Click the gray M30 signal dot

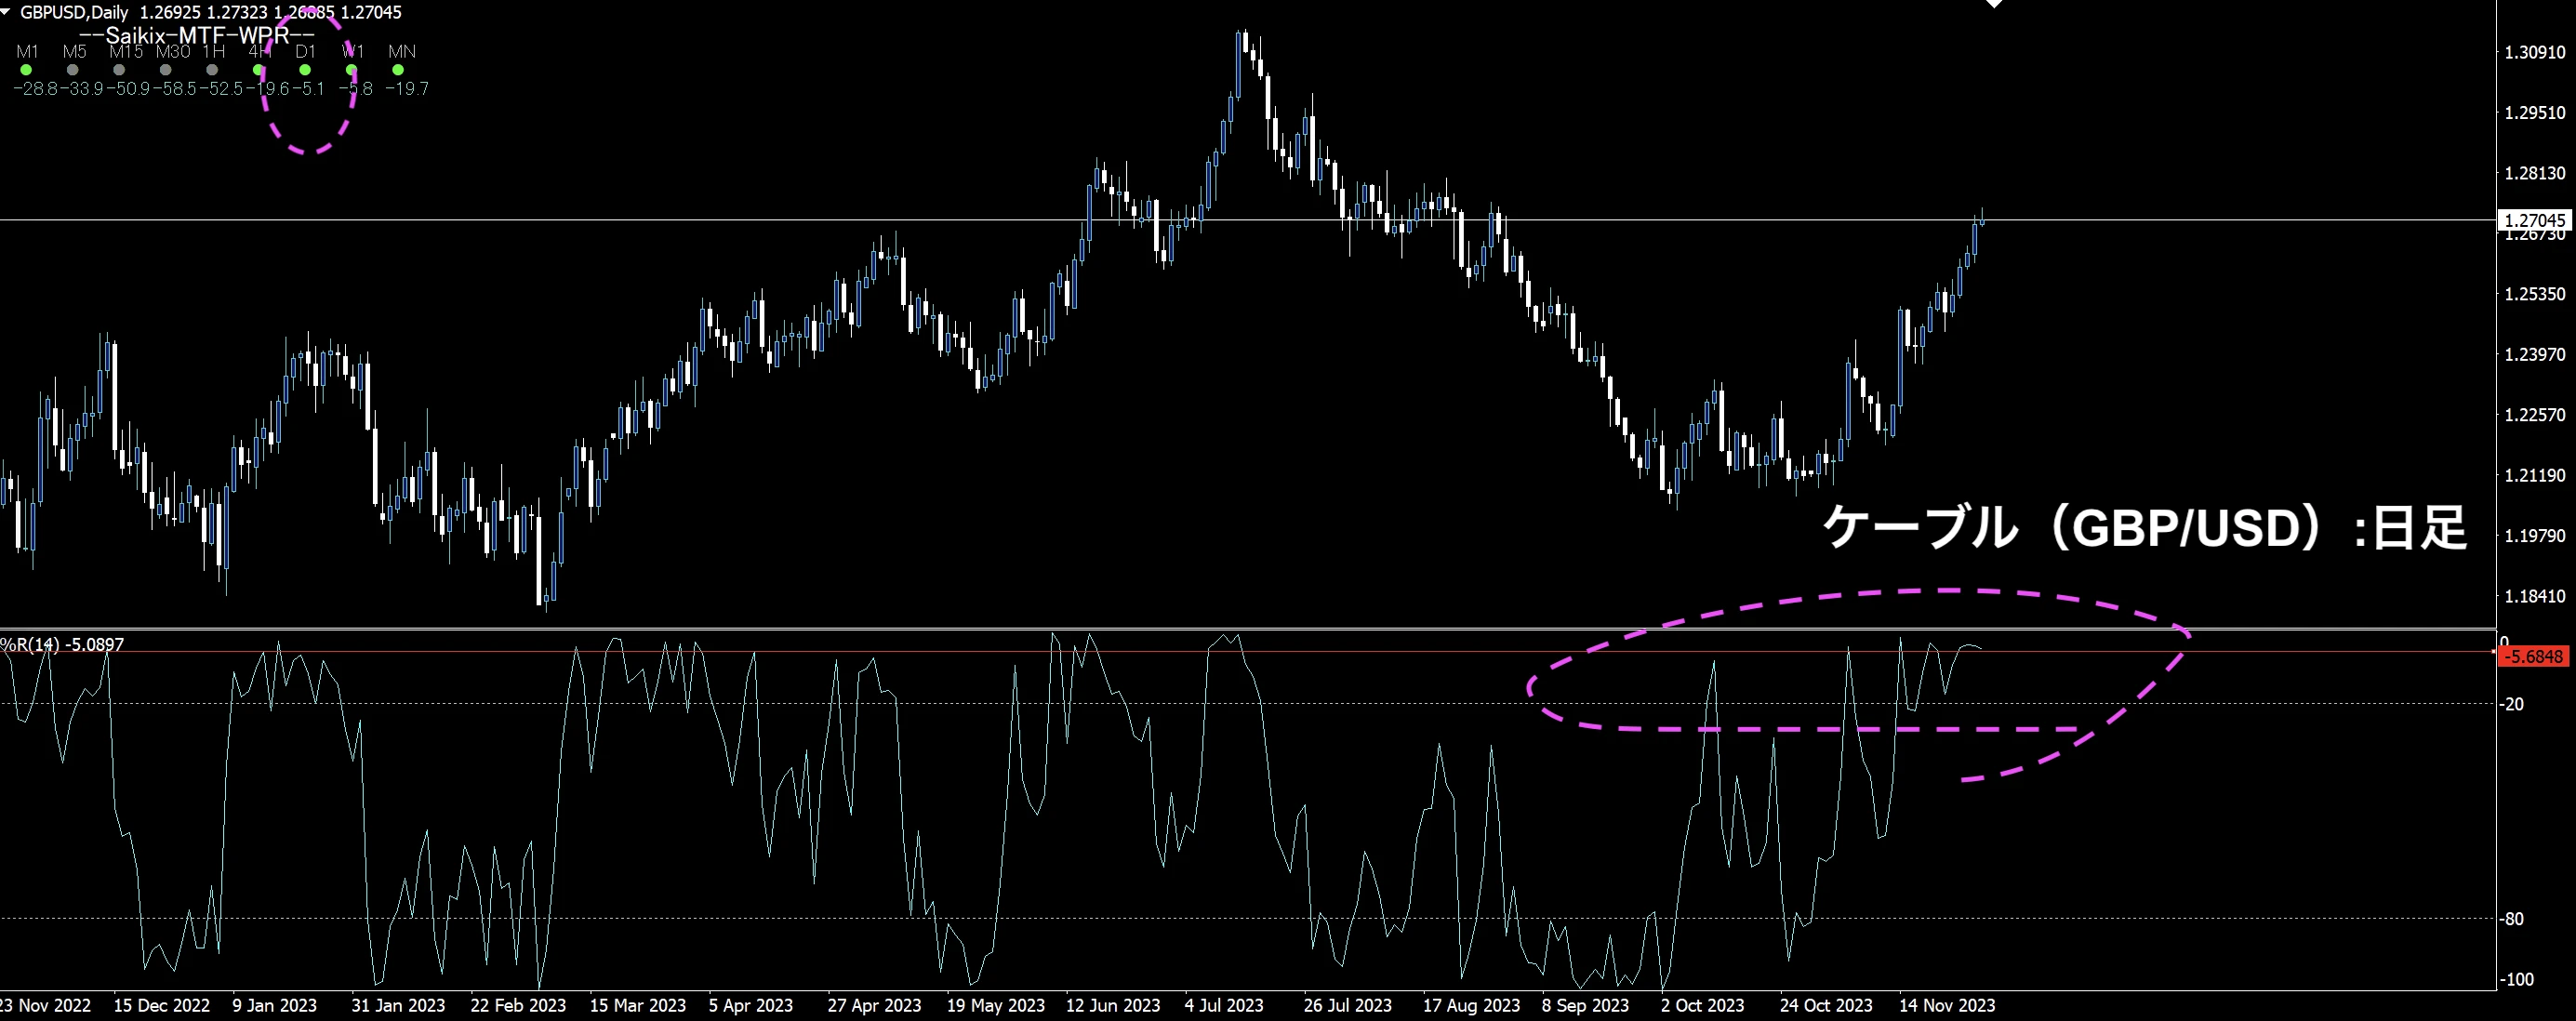(166, 70)
